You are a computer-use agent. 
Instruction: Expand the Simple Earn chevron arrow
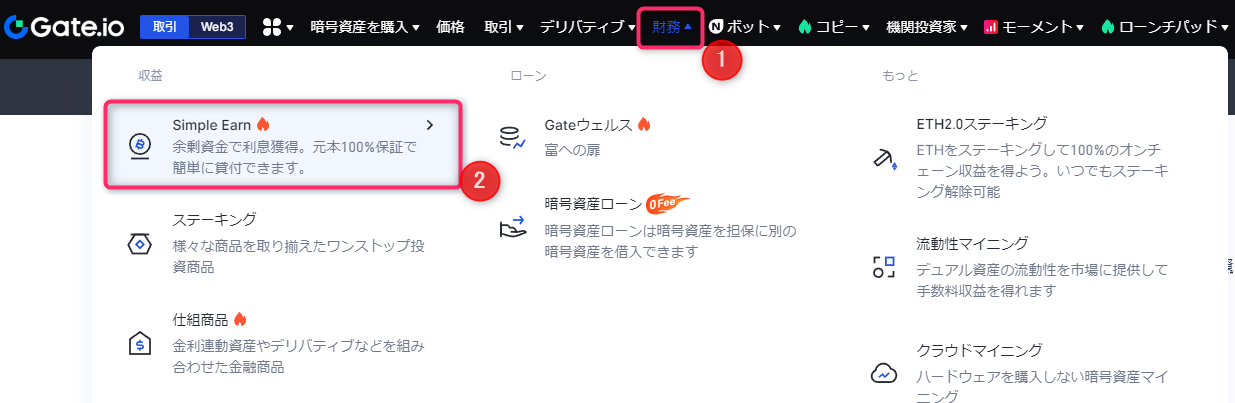(x=430, y=125)
